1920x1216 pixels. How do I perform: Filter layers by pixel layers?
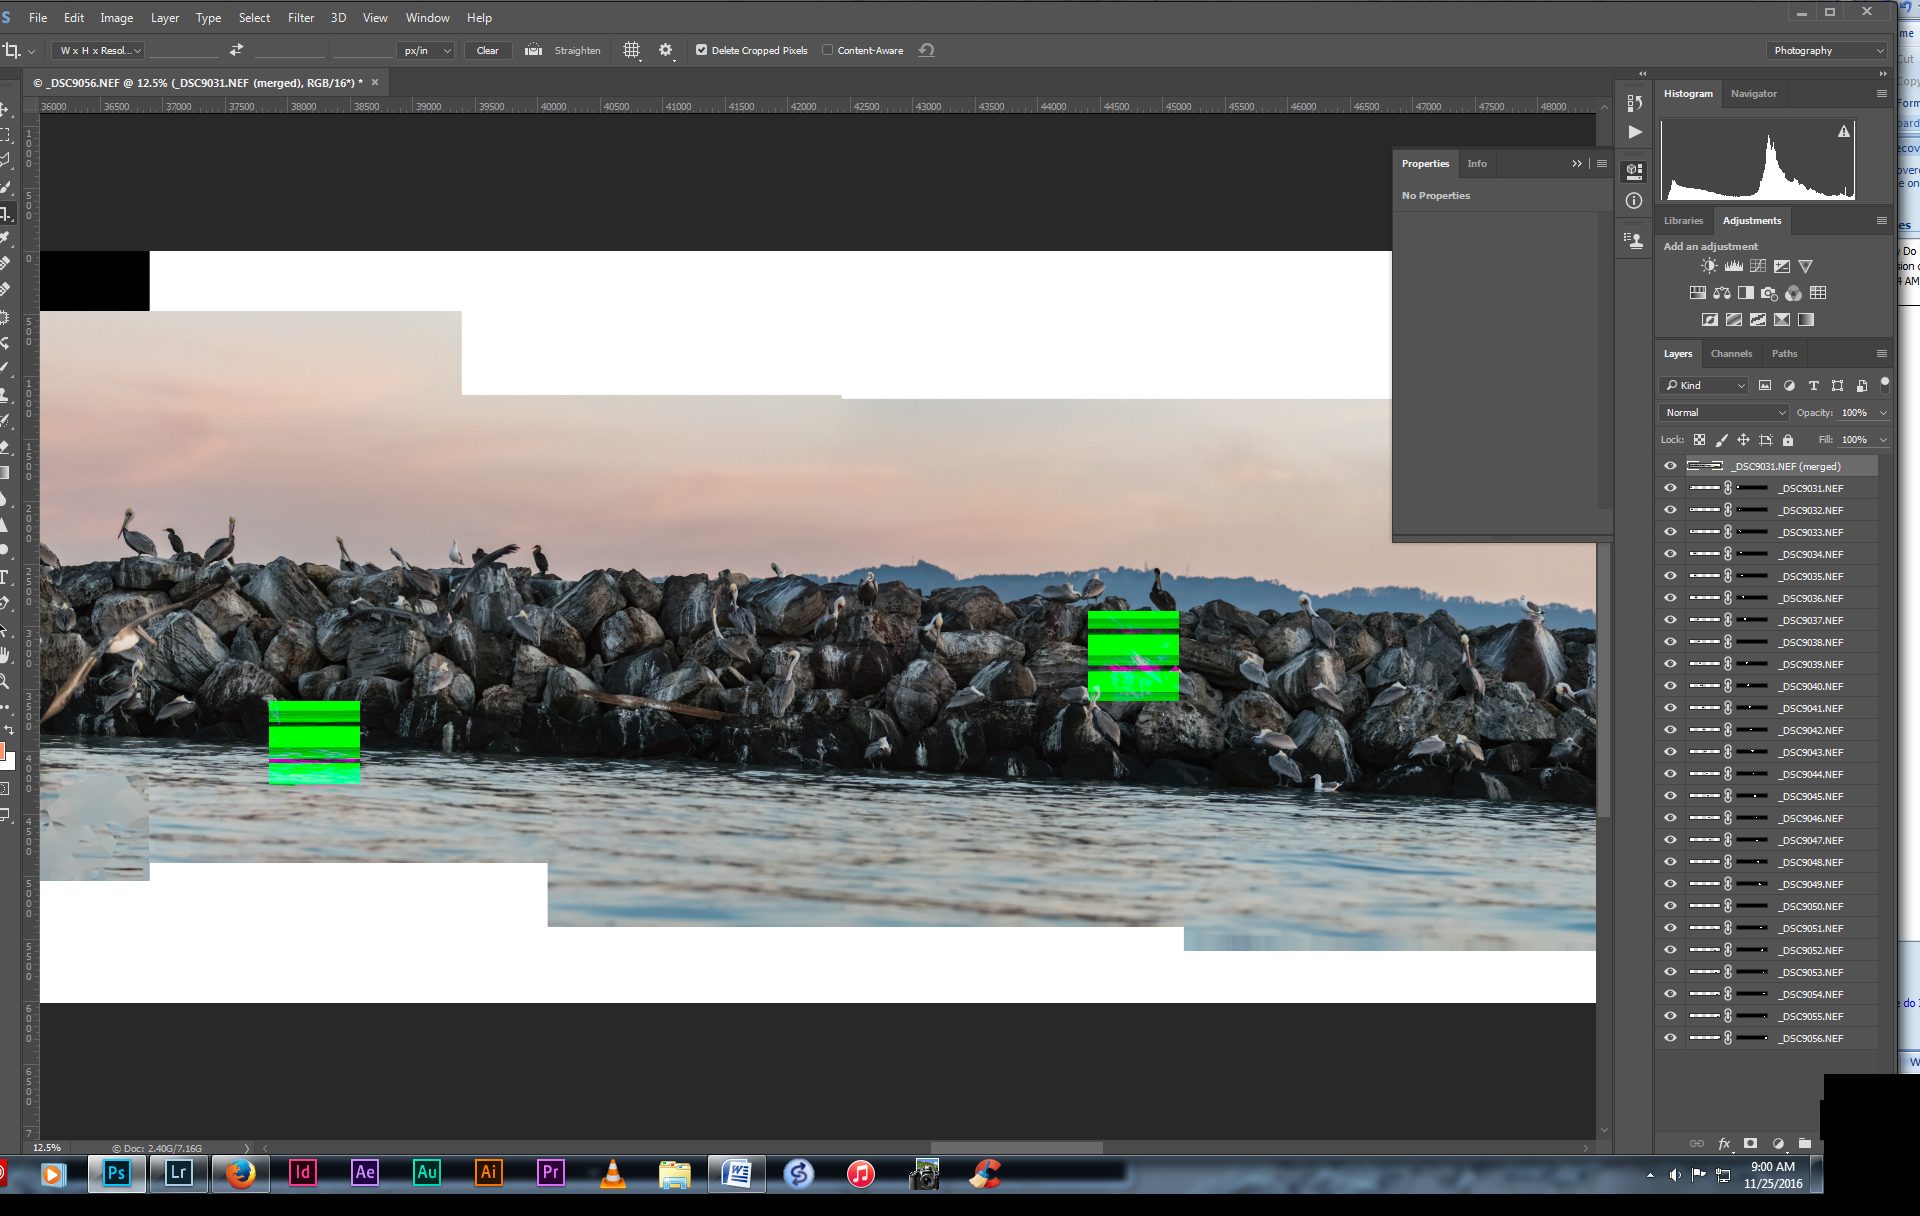(1765, 385)
